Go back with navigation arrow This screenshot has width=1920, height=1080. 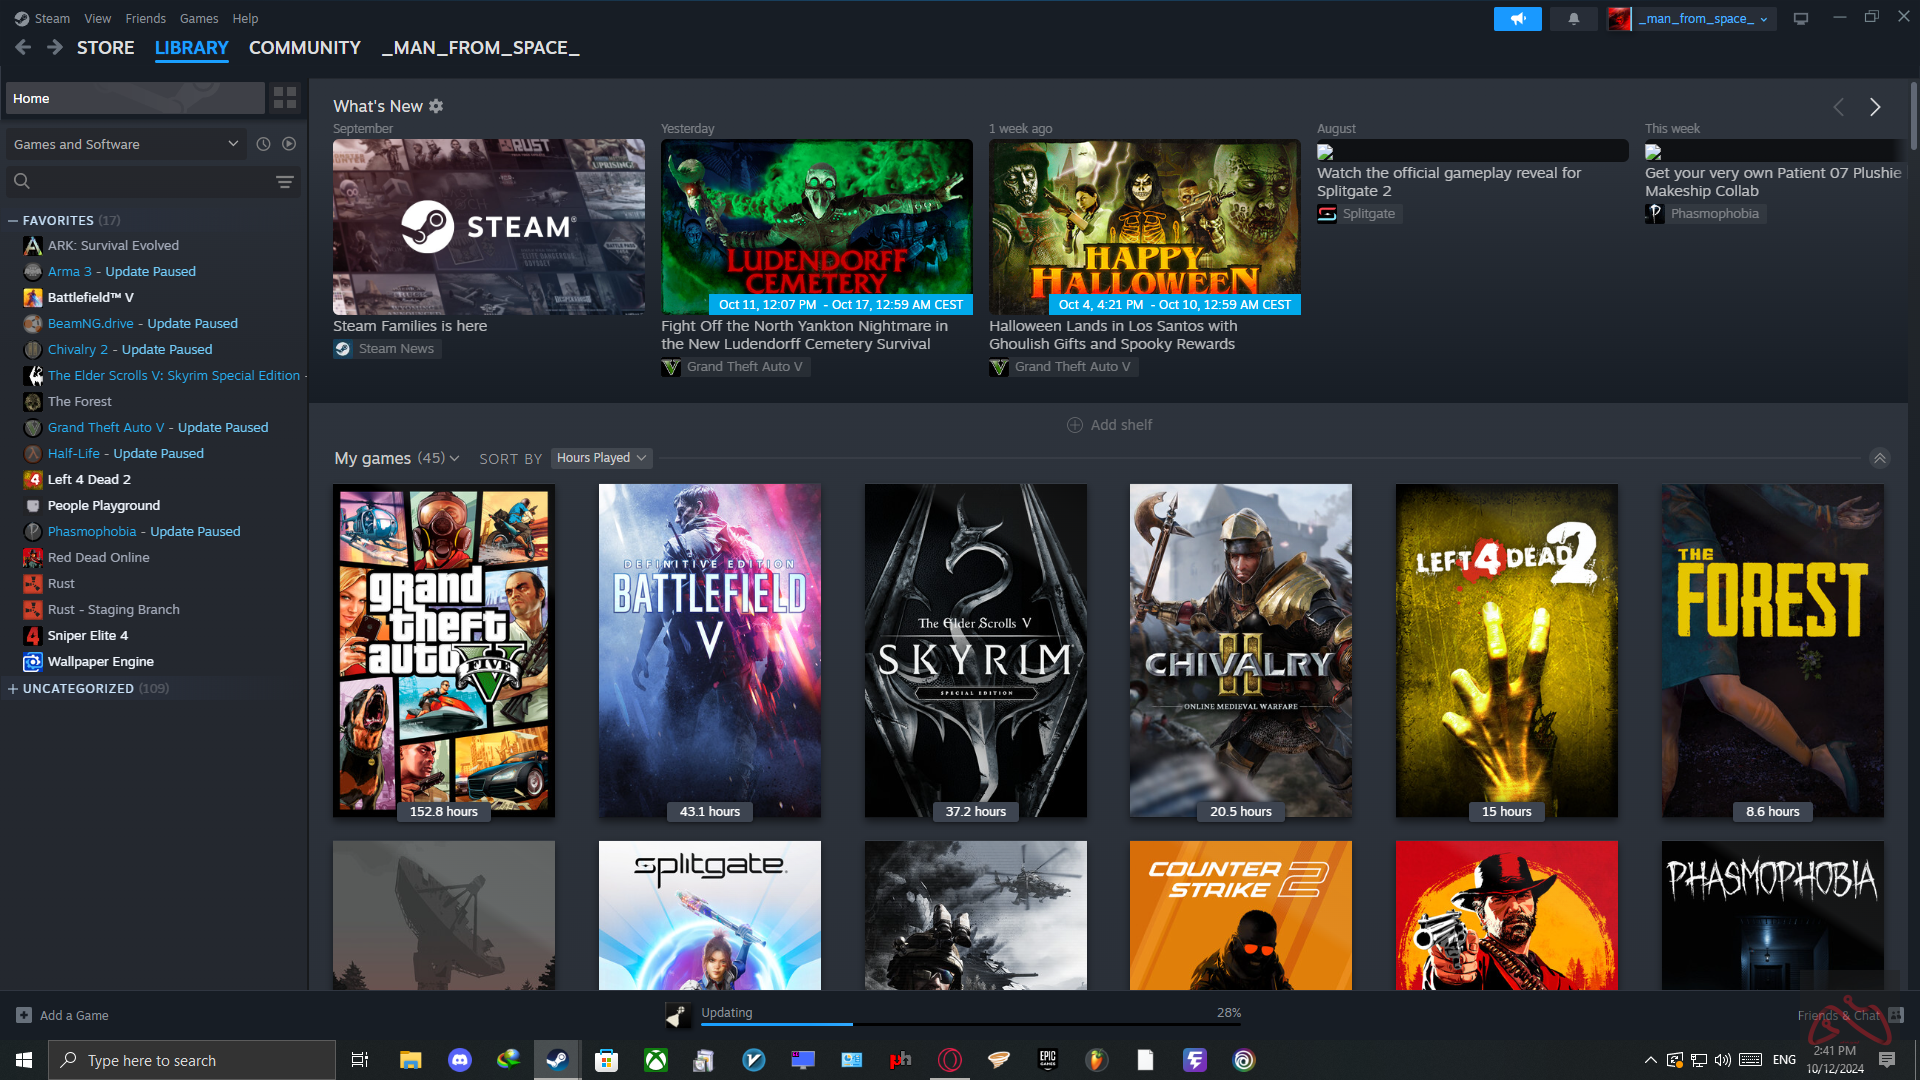[x=23, y=47]
